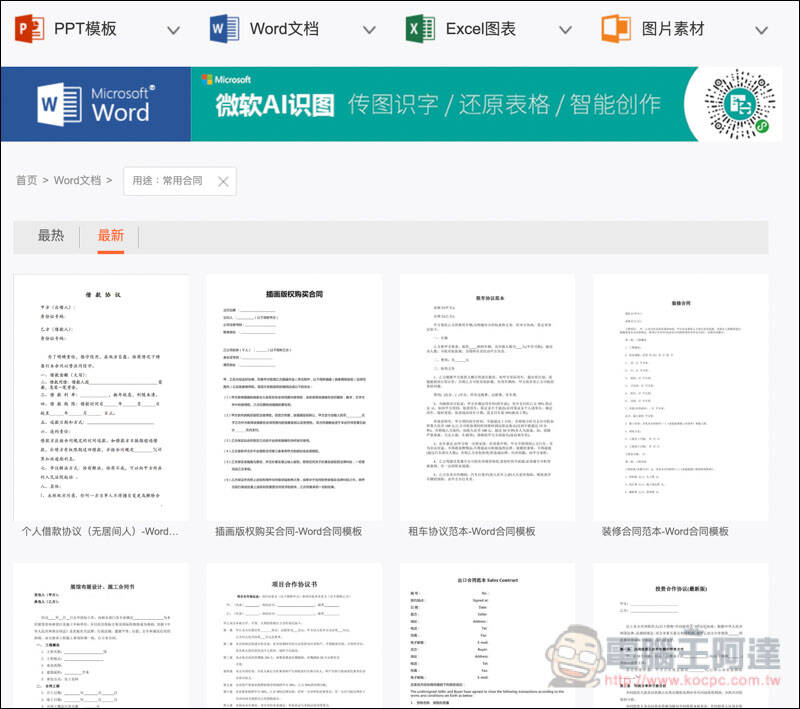Expand the PPT模板 dropdown arrow
The height and width of the screenshot is (709, 800).
[173, 31]
